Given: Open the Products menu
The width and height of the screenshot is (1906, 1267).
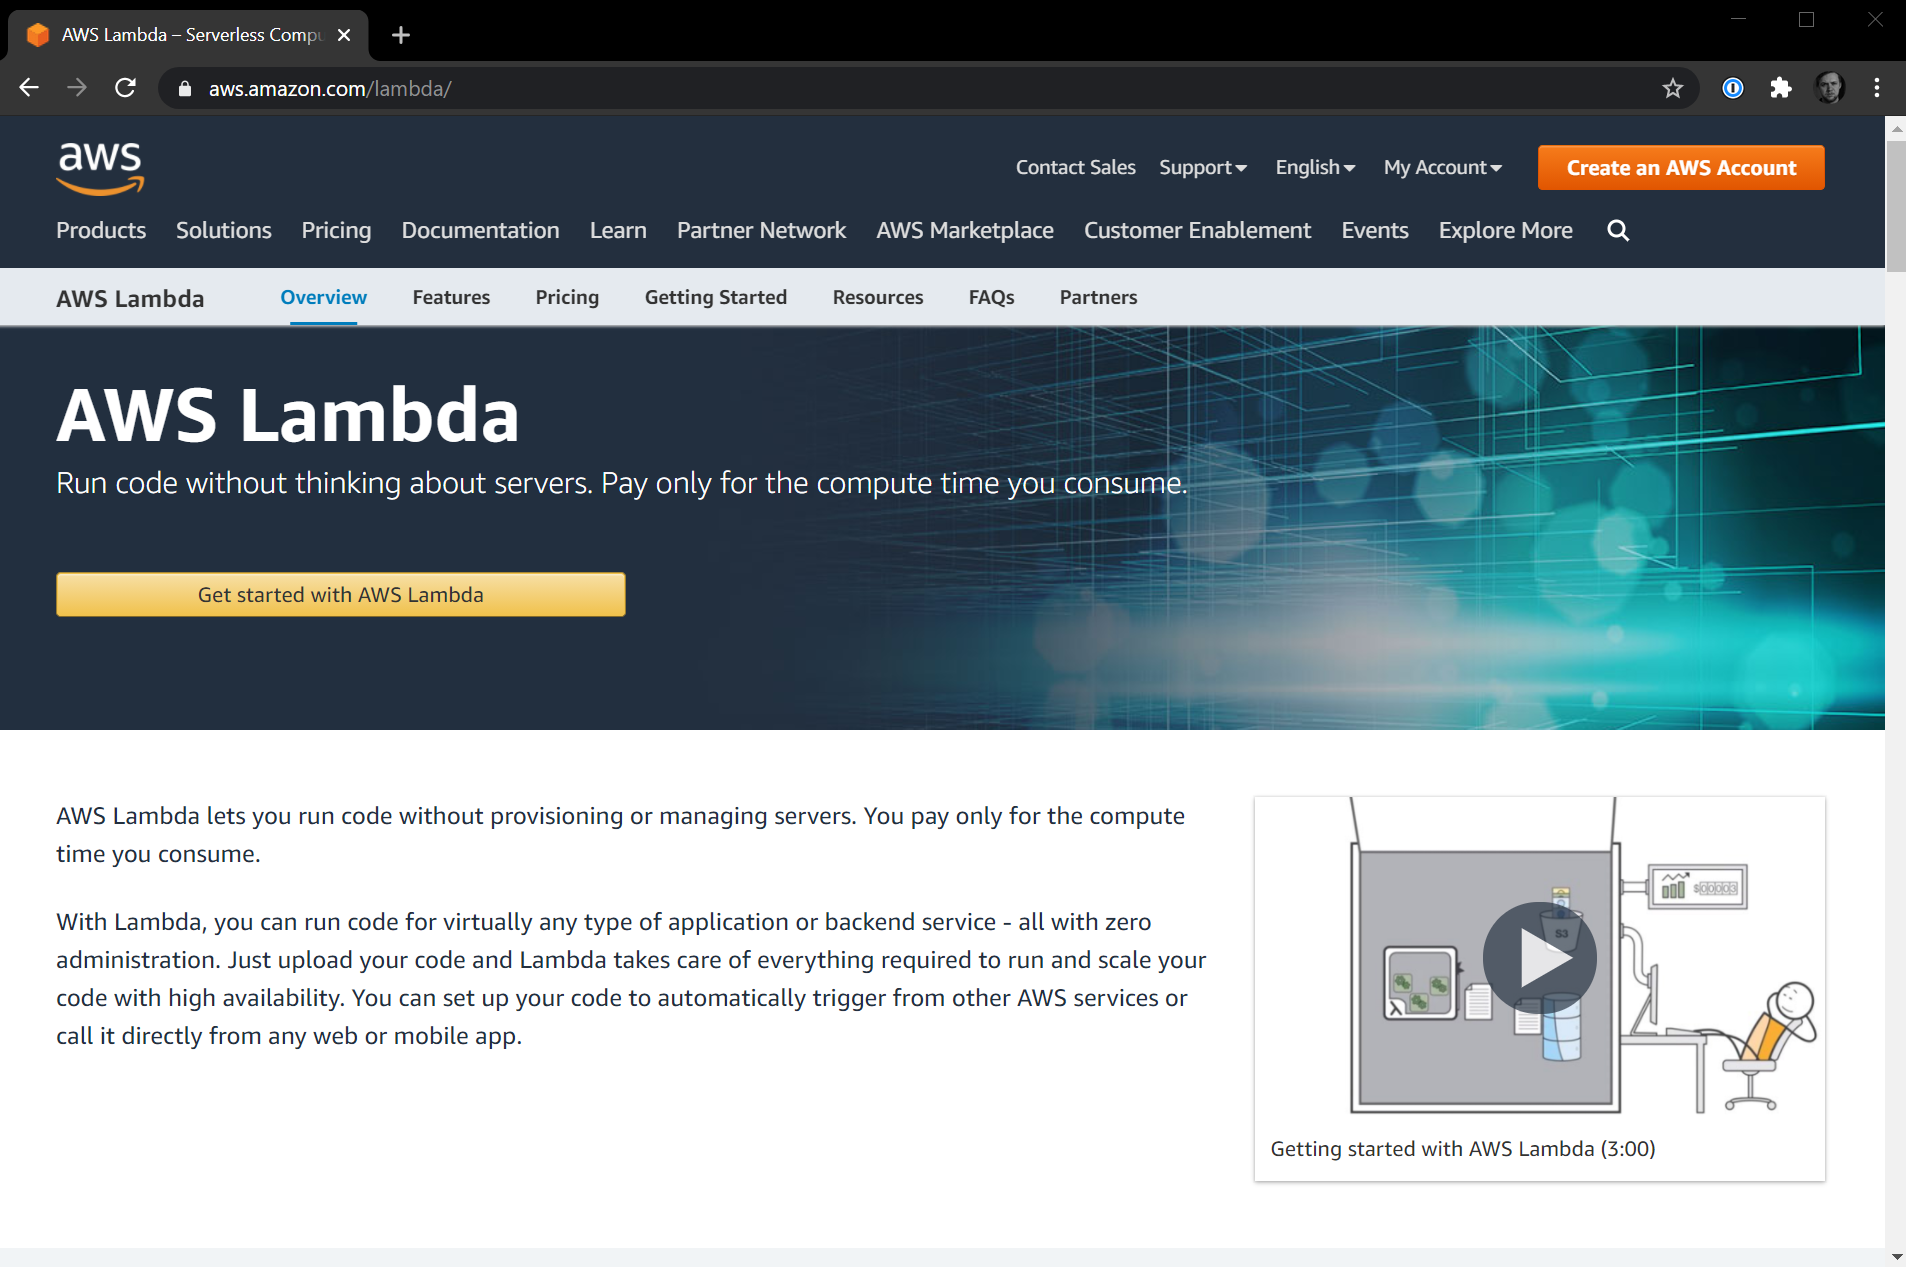Looking at the screenshot, I should pyautogui.click(x=101, y=231).
